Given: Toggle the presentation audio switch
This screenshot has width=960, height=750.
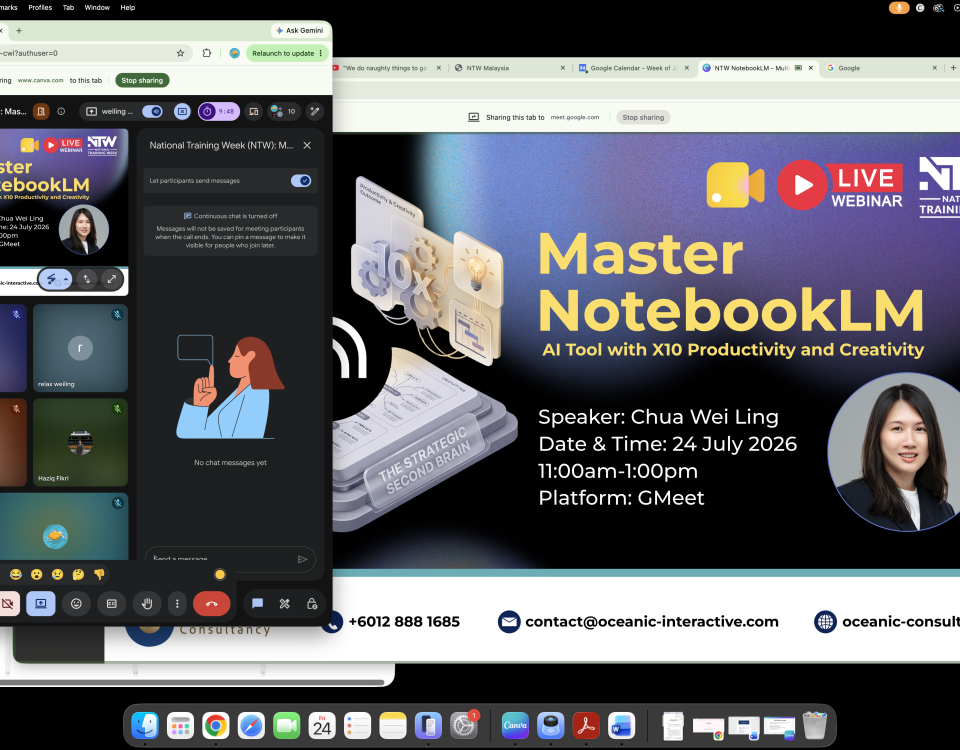Looking at the screenshot, I should pos(152,111).
